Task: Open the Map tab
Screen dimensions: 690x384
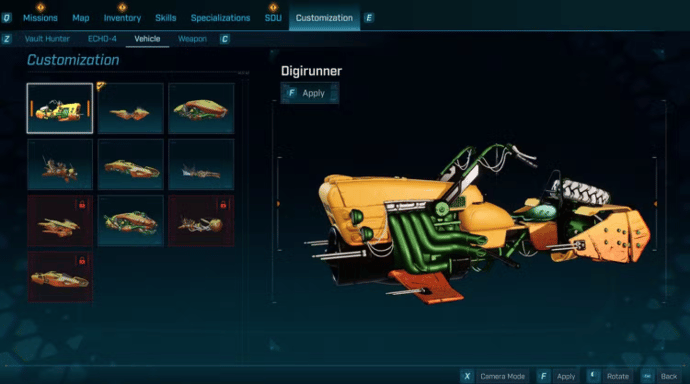Action: coord(81,18)
